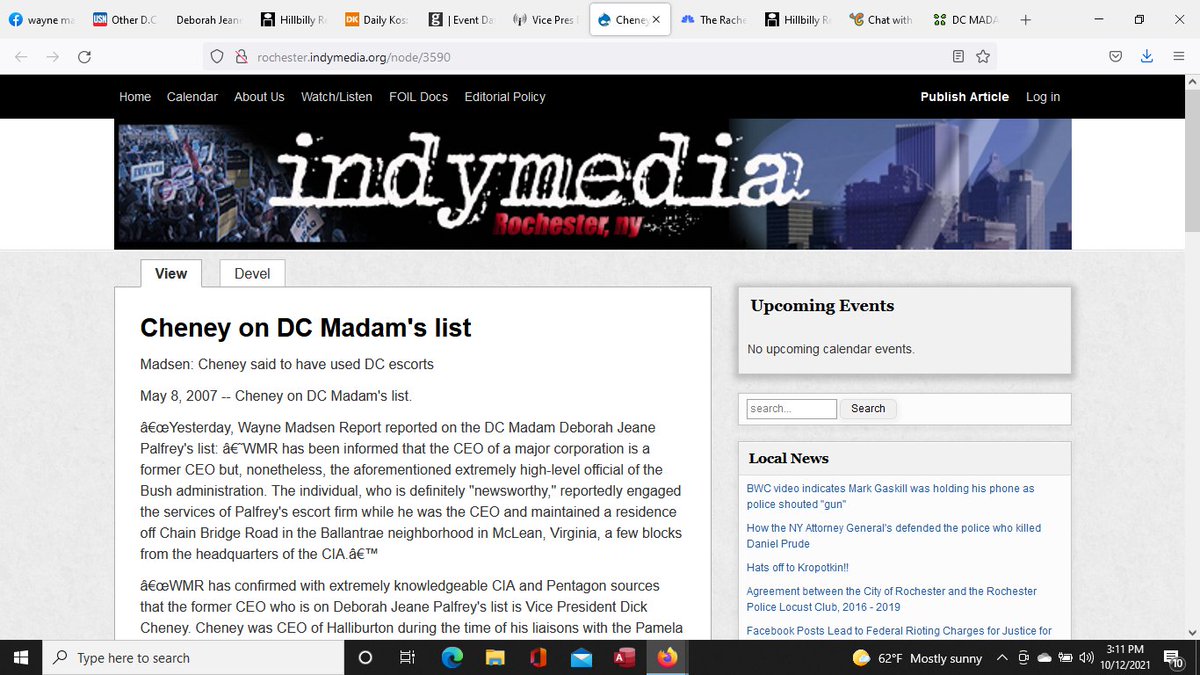
Task: Toggle reader view icon in address bar
Action: (959, 57)
